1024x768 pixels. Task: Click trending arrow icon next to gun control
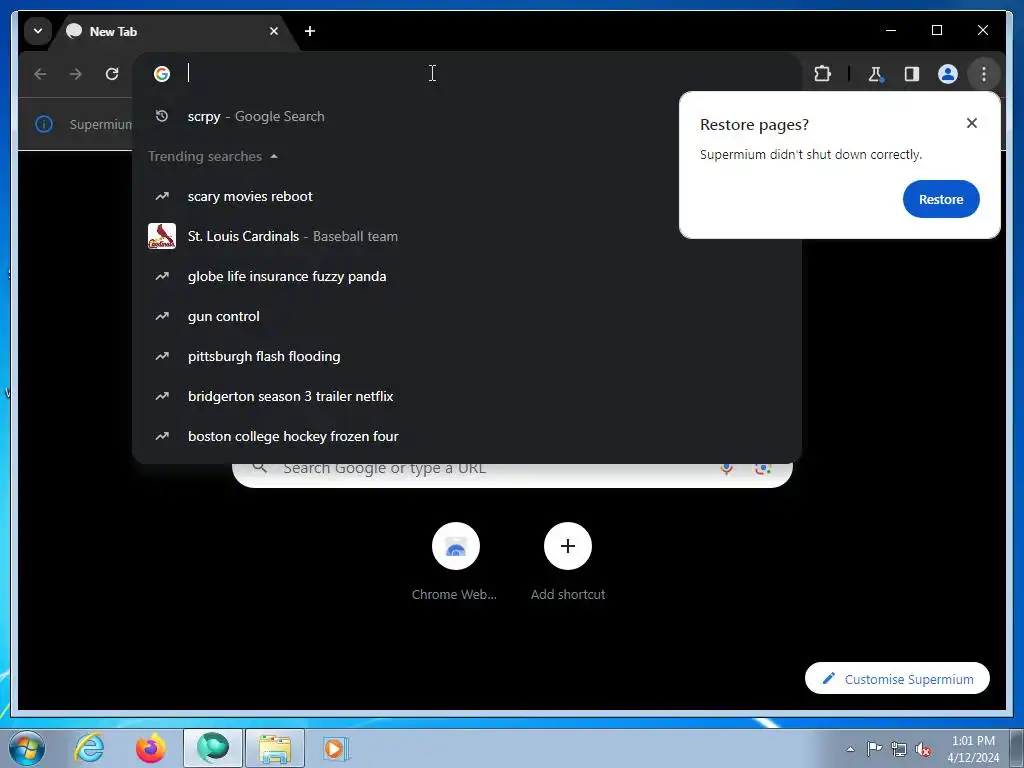(x=162, y=316)
